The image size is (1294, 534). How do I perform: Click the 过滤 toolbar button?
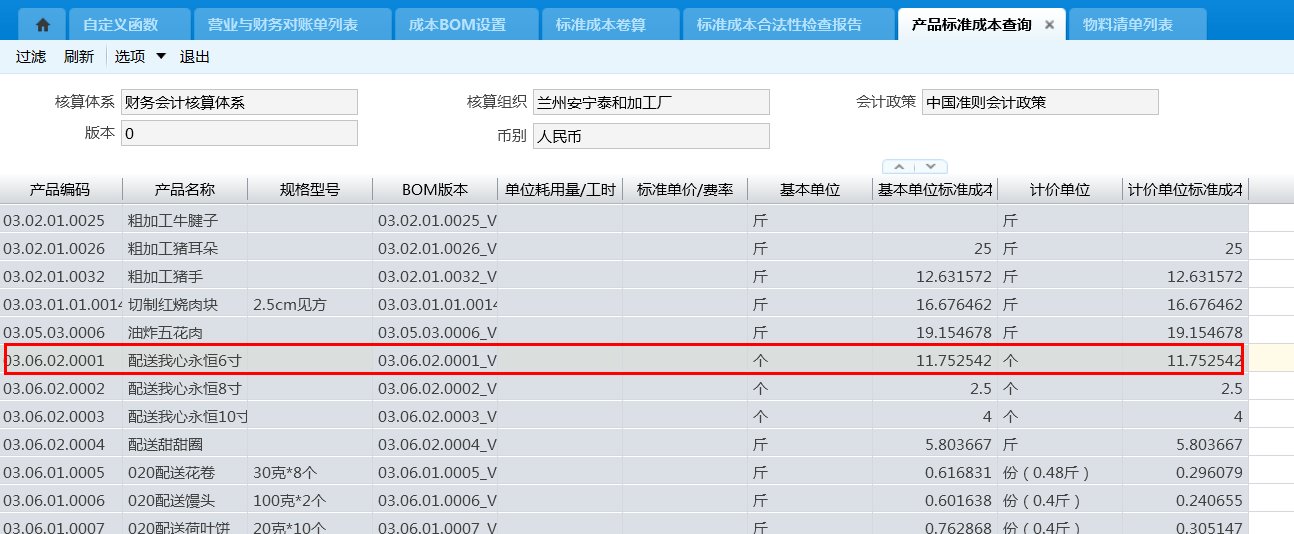pyautogui.click(x=31, y=57)
